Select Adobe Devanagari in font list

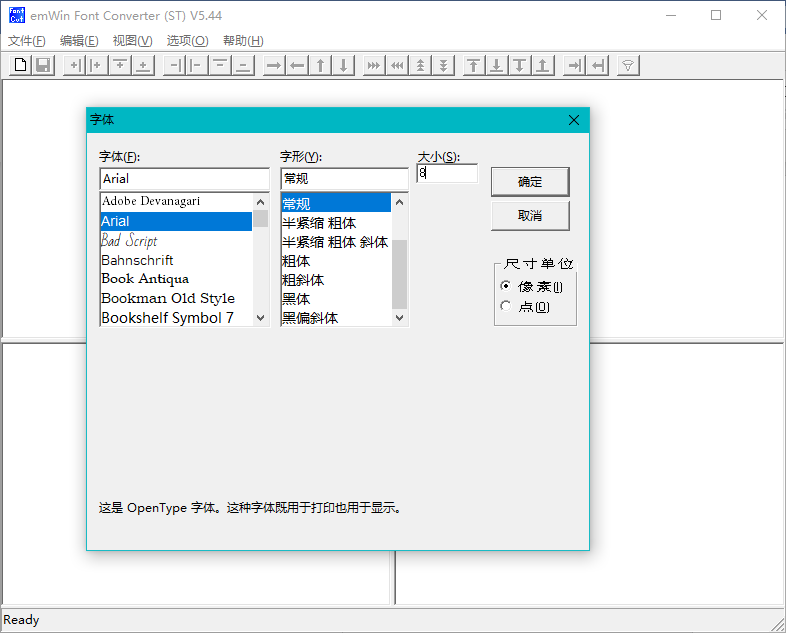176,201
